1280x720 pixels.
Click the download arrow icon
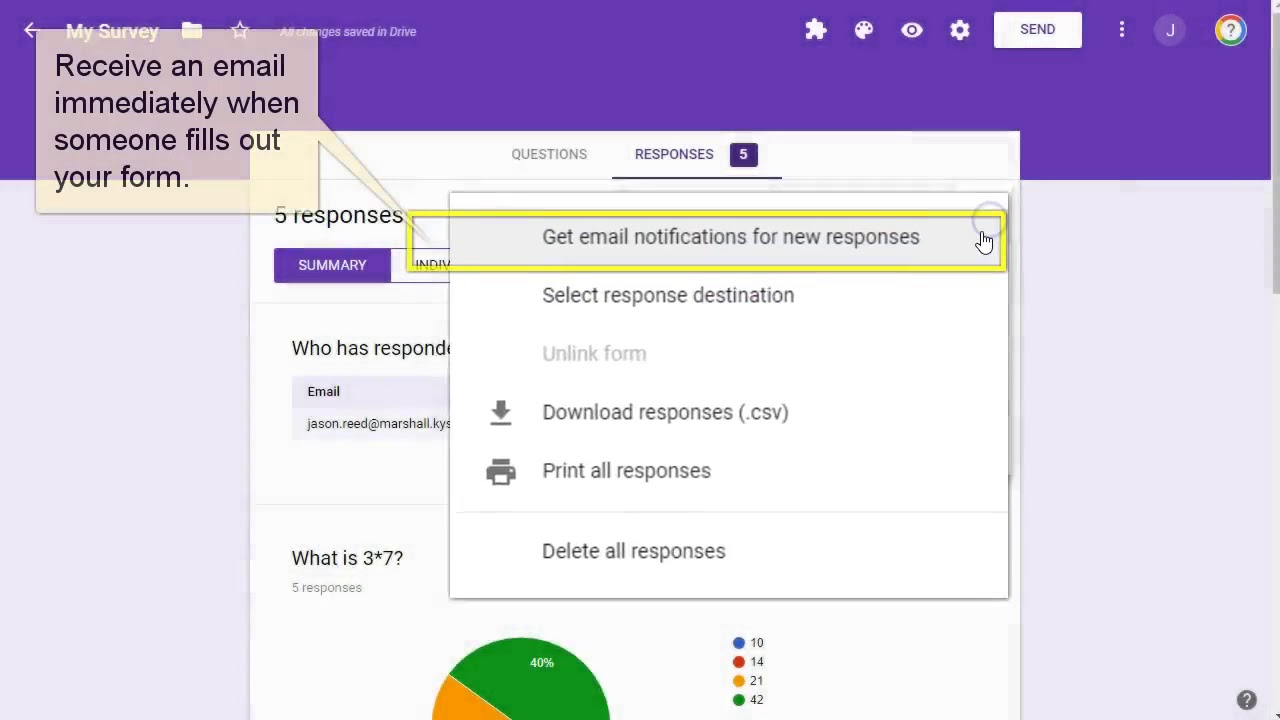501,412
